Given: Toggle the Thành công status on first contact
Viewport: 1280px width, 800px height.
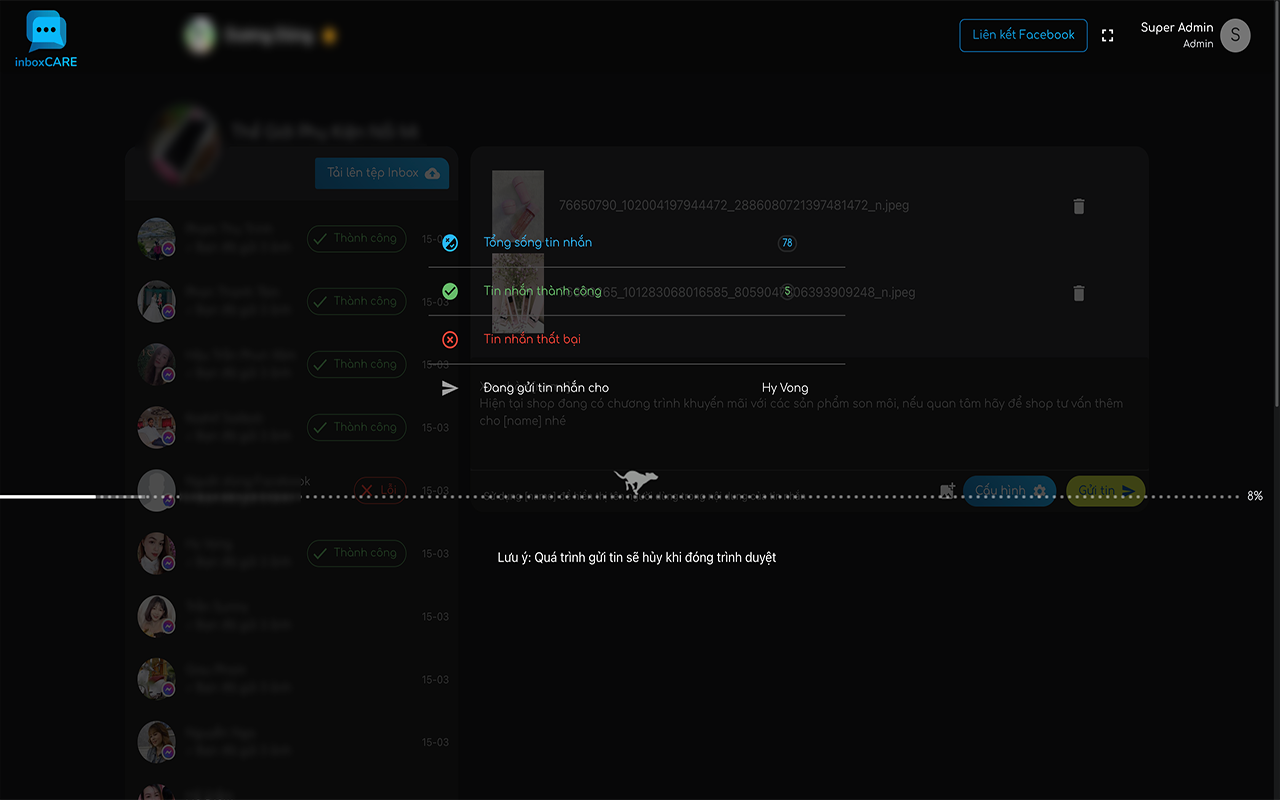Looking at the screenshot, I should pyautogui.click(x=356, y=238).
